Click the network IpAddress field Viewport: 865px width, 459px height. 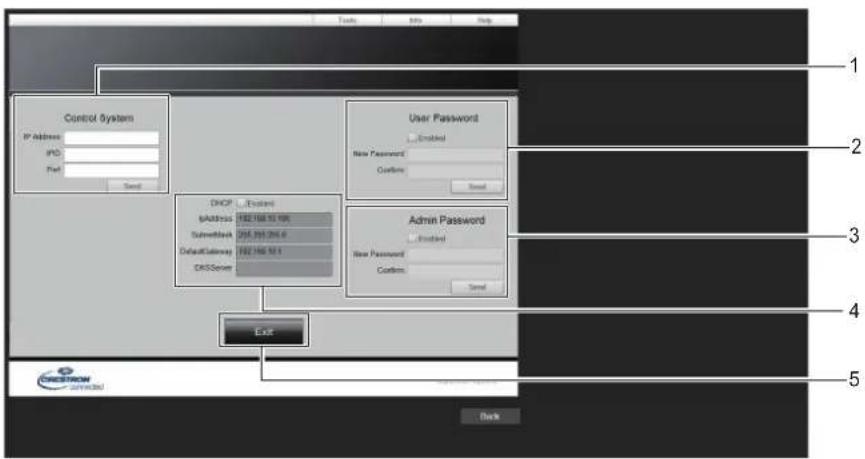(x=284, y=219)
